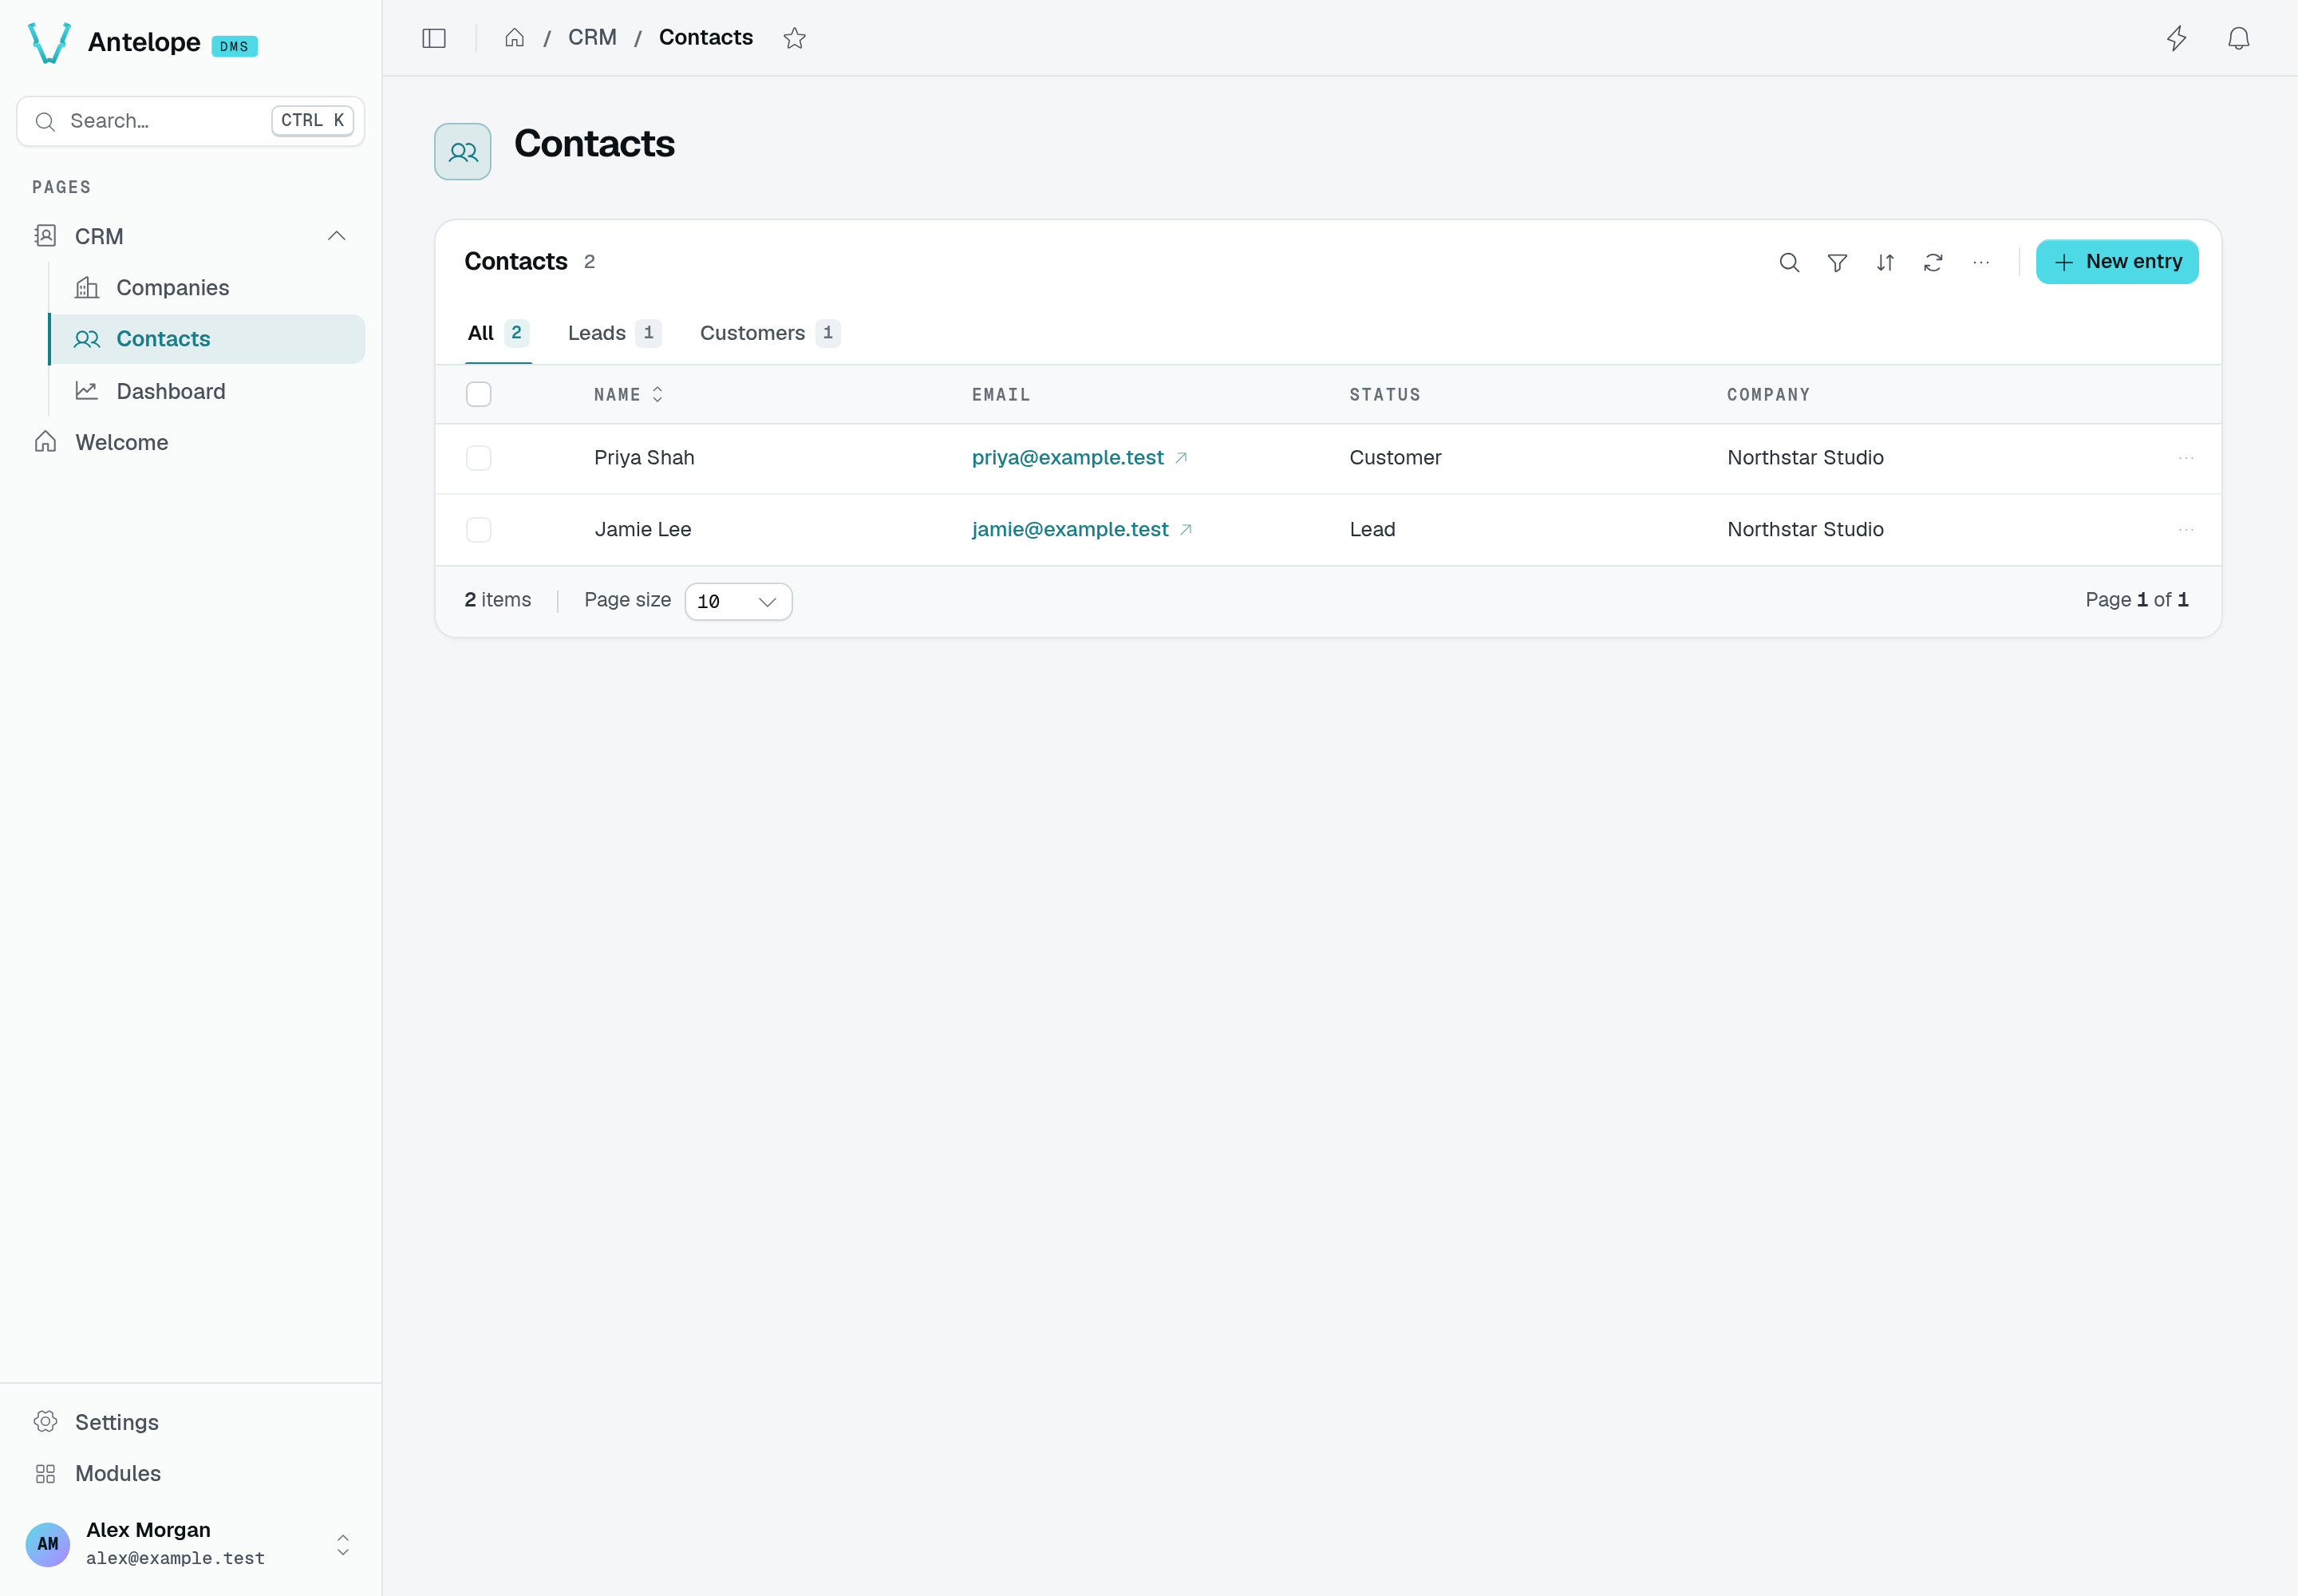Open table search magnifier icon

click(1789, 262)
